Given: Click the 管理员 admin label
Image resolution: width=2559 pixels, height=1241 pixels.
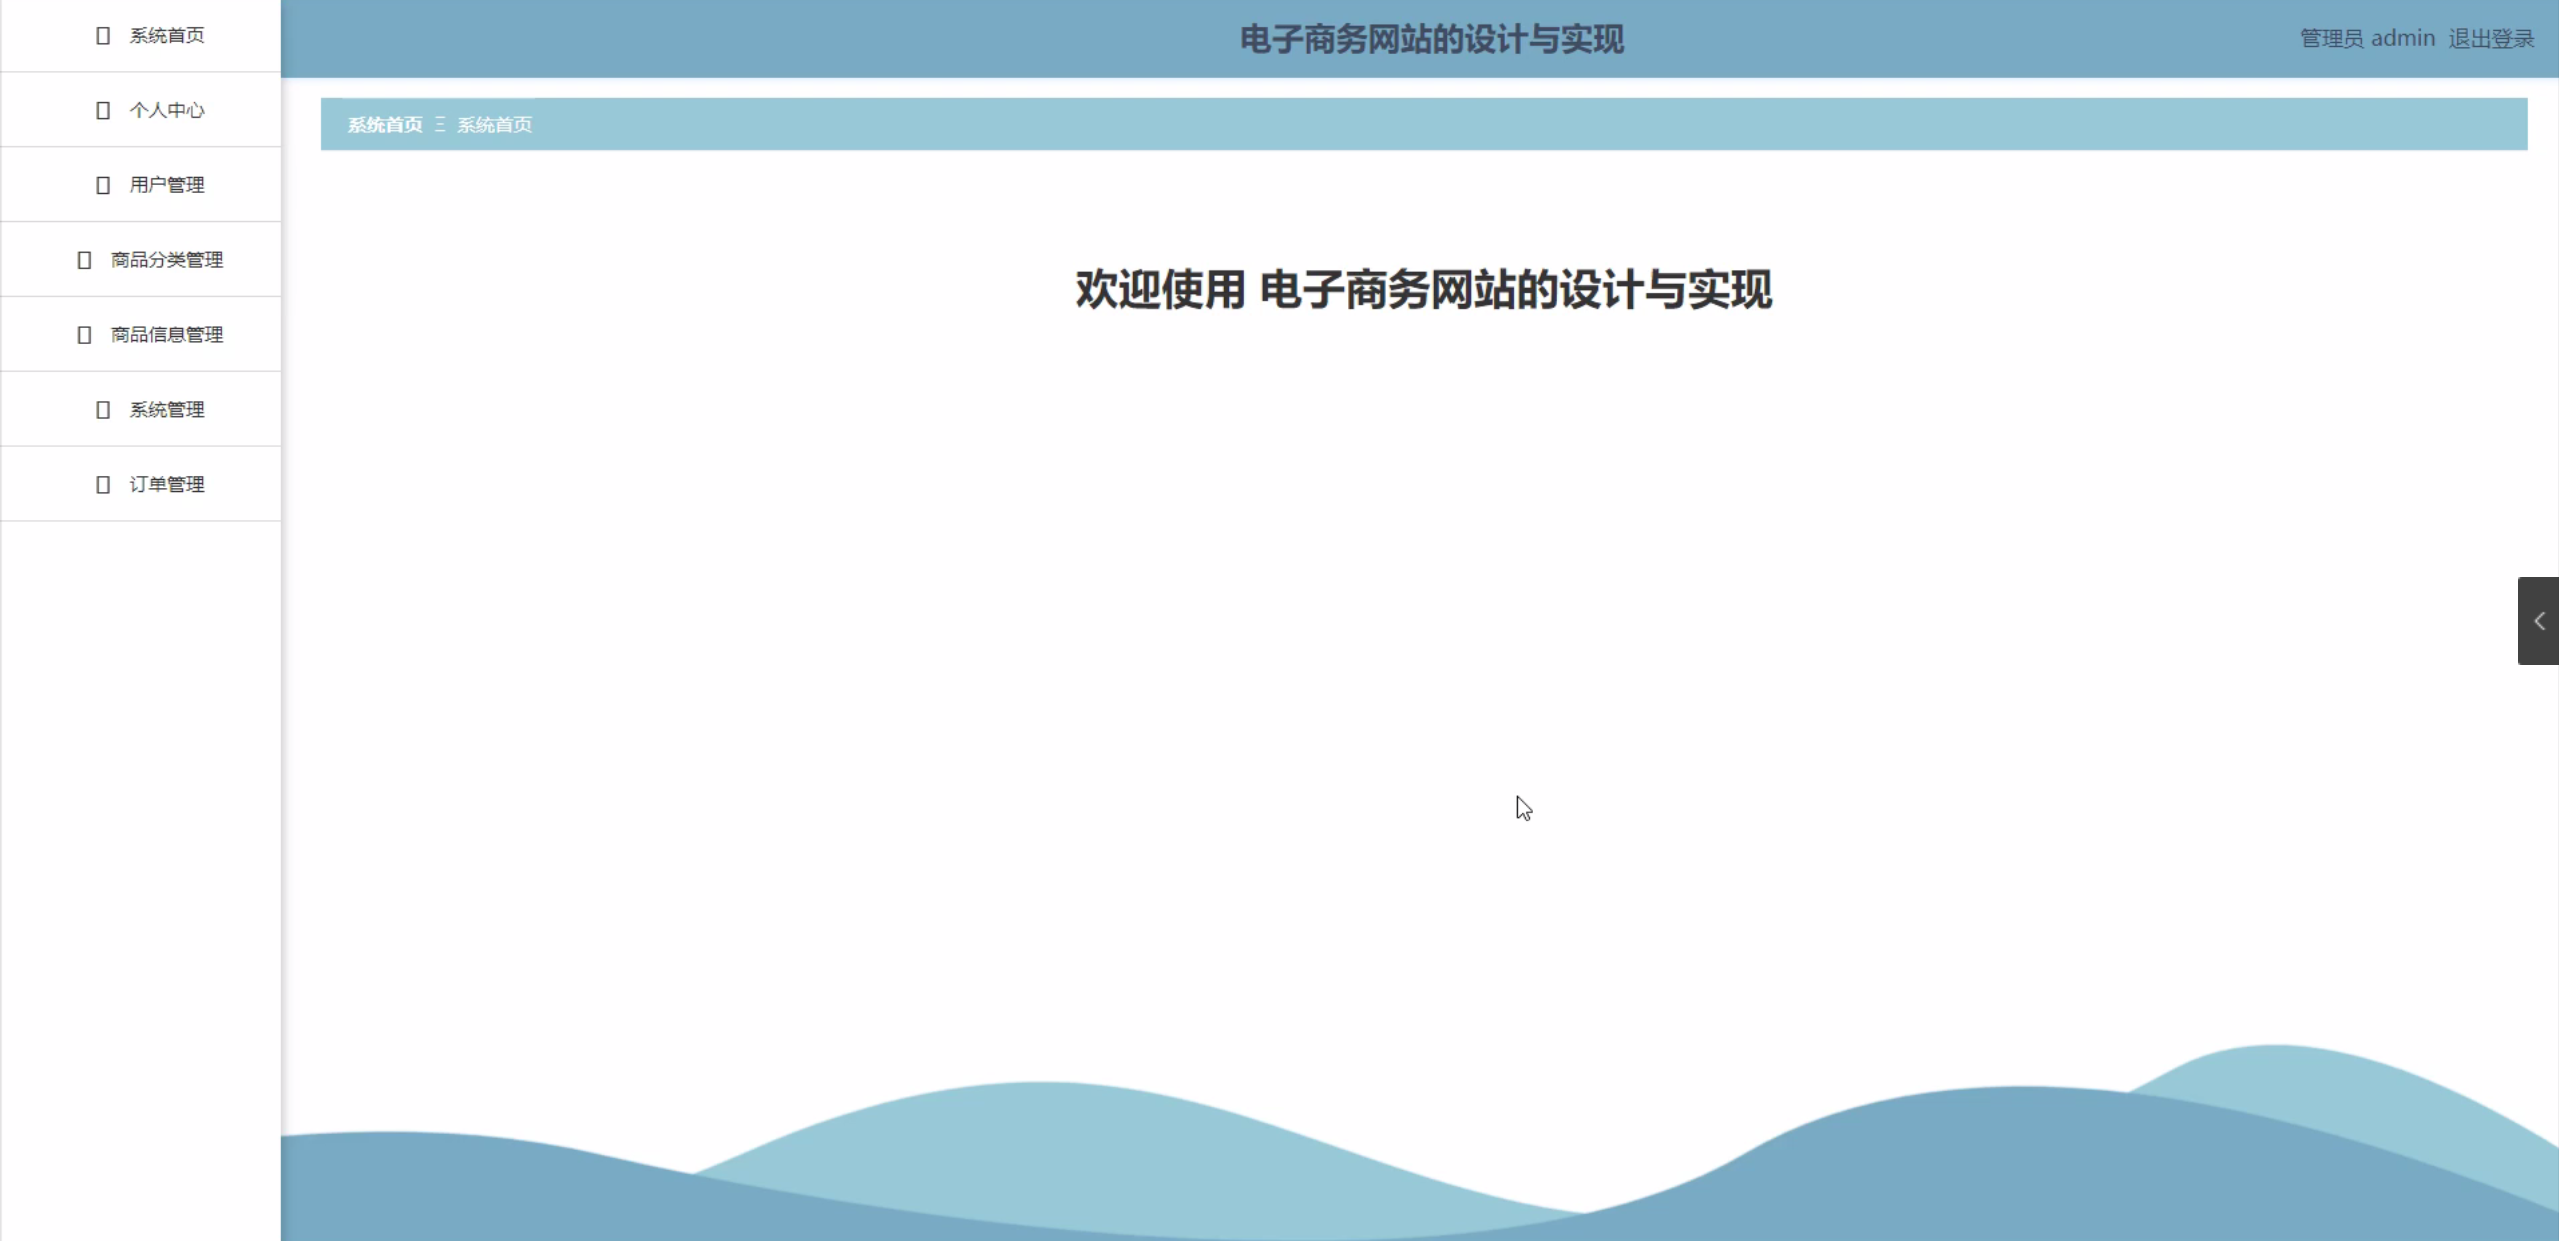Looking at the screenshot, I should (2366, 39).
